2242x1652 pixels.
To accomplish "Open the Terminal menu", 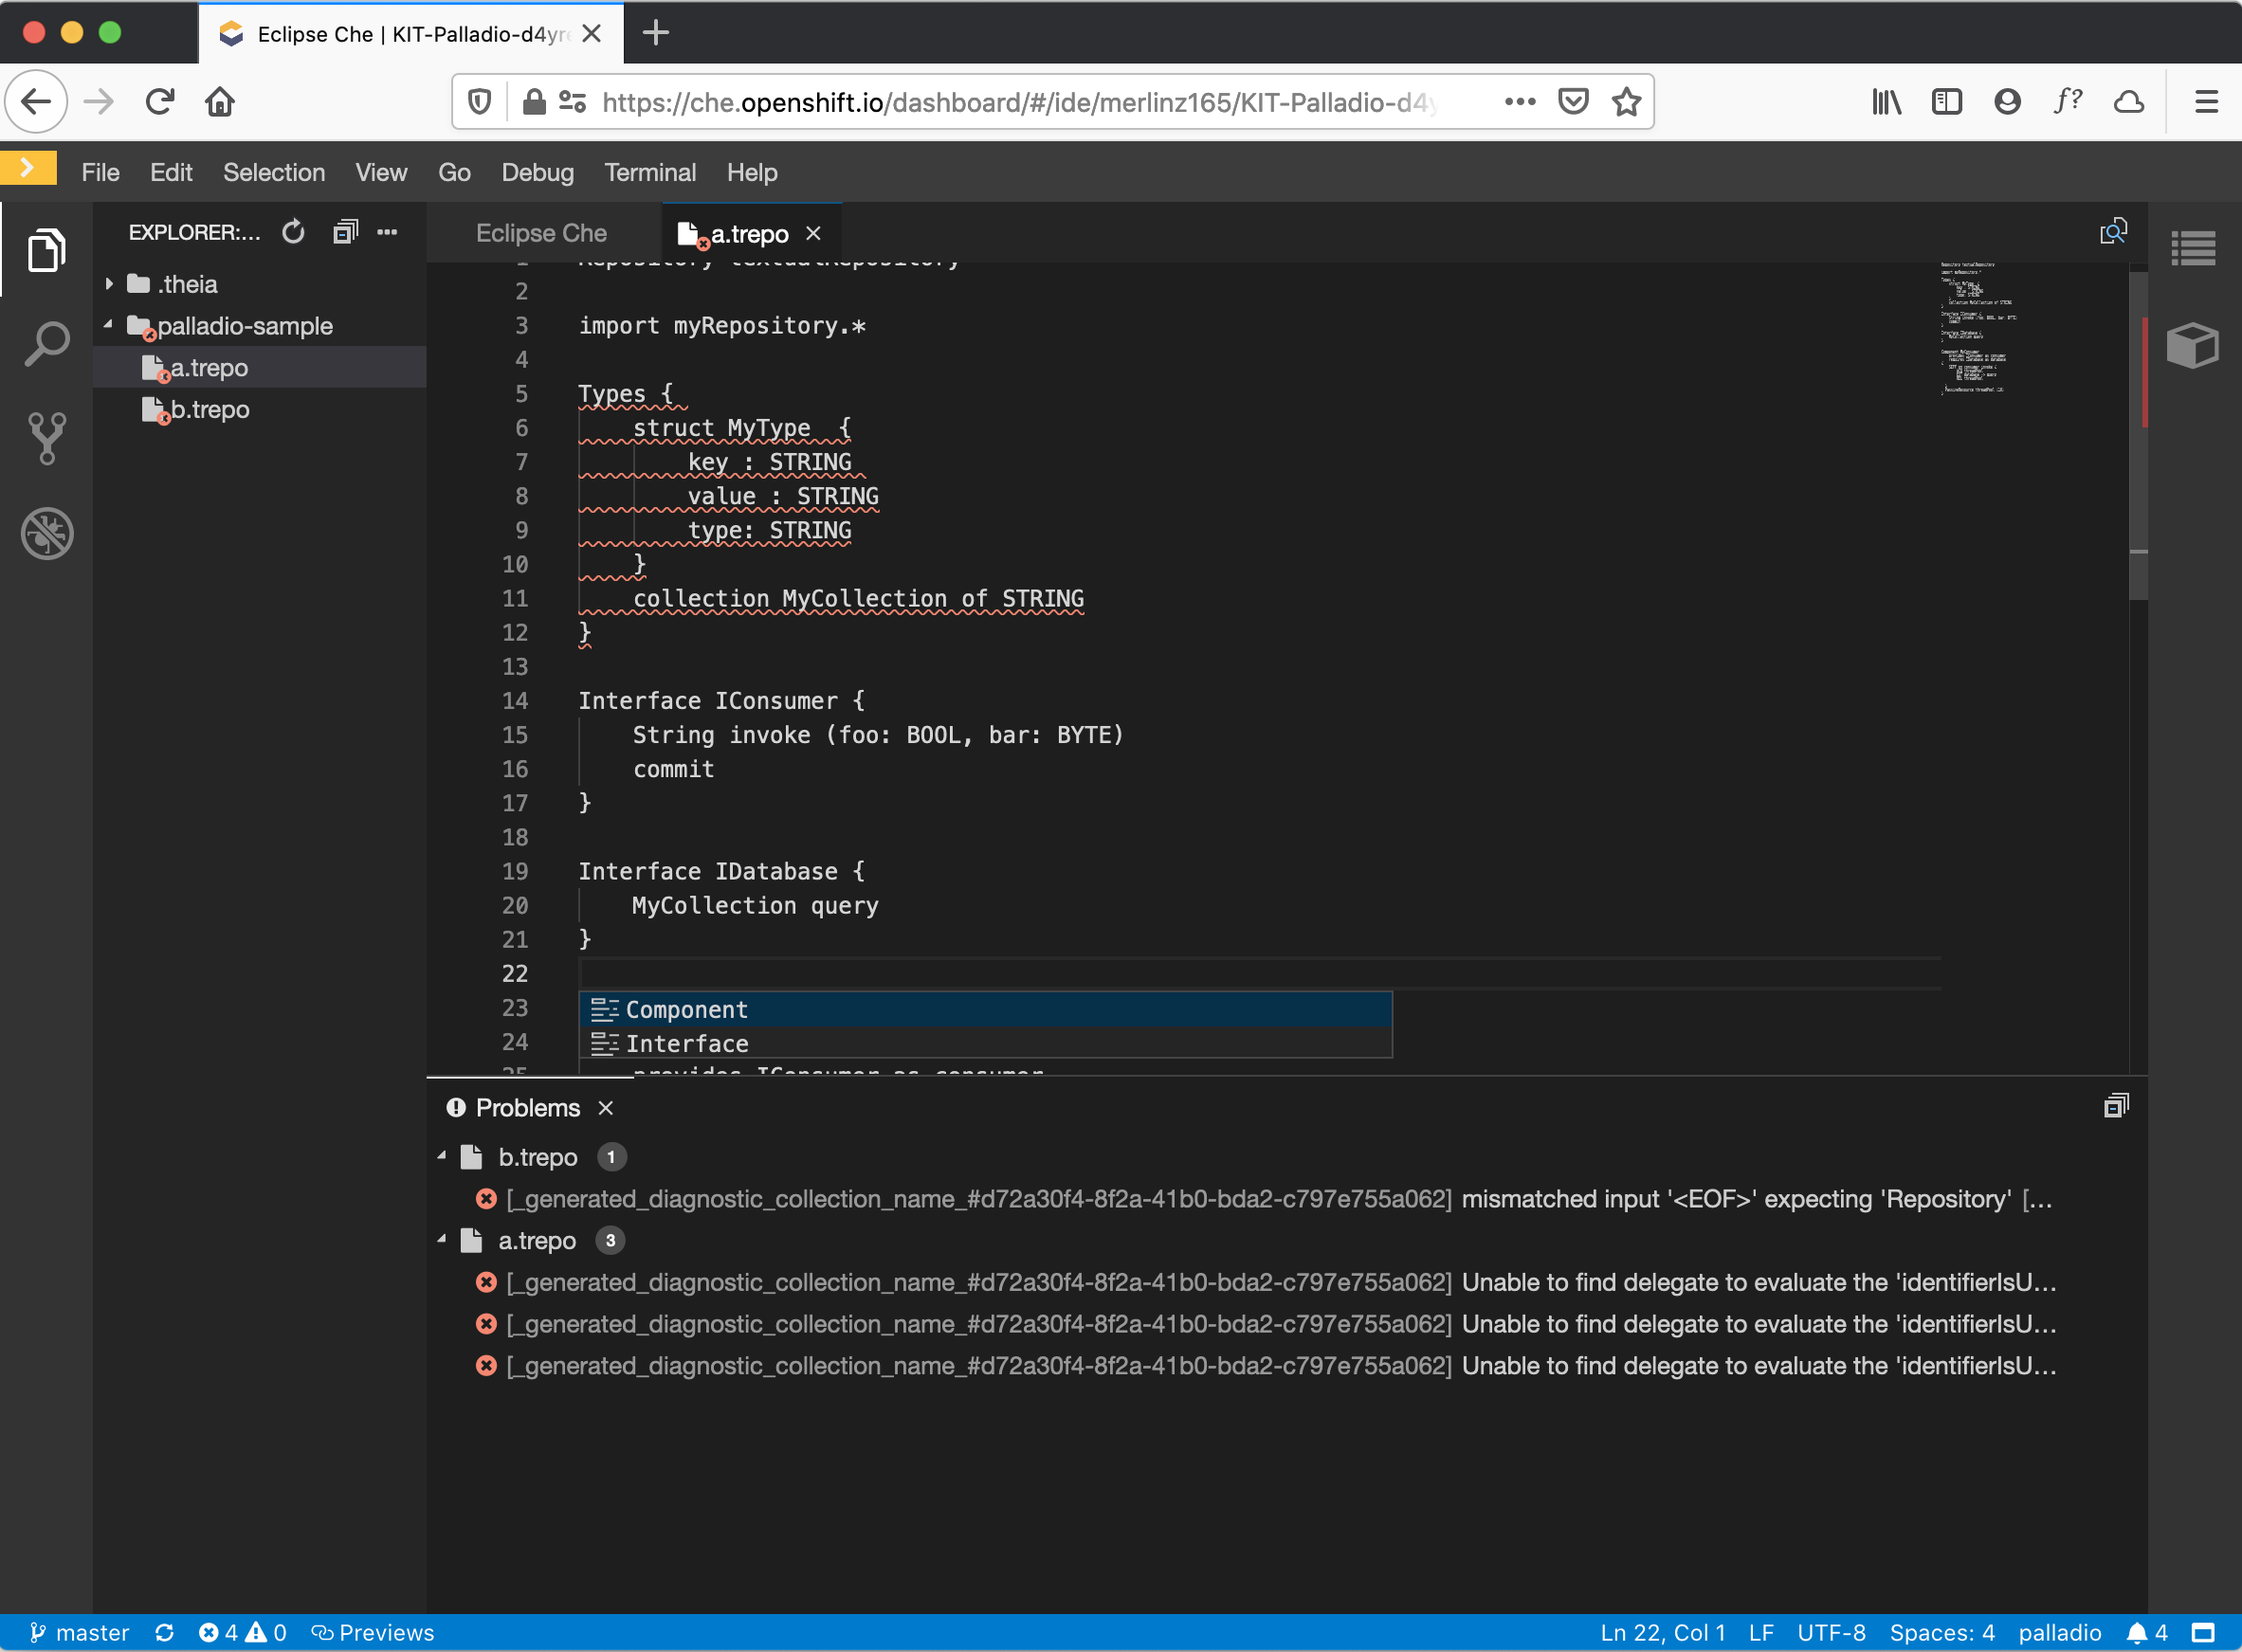I will (x=650, y=173).
